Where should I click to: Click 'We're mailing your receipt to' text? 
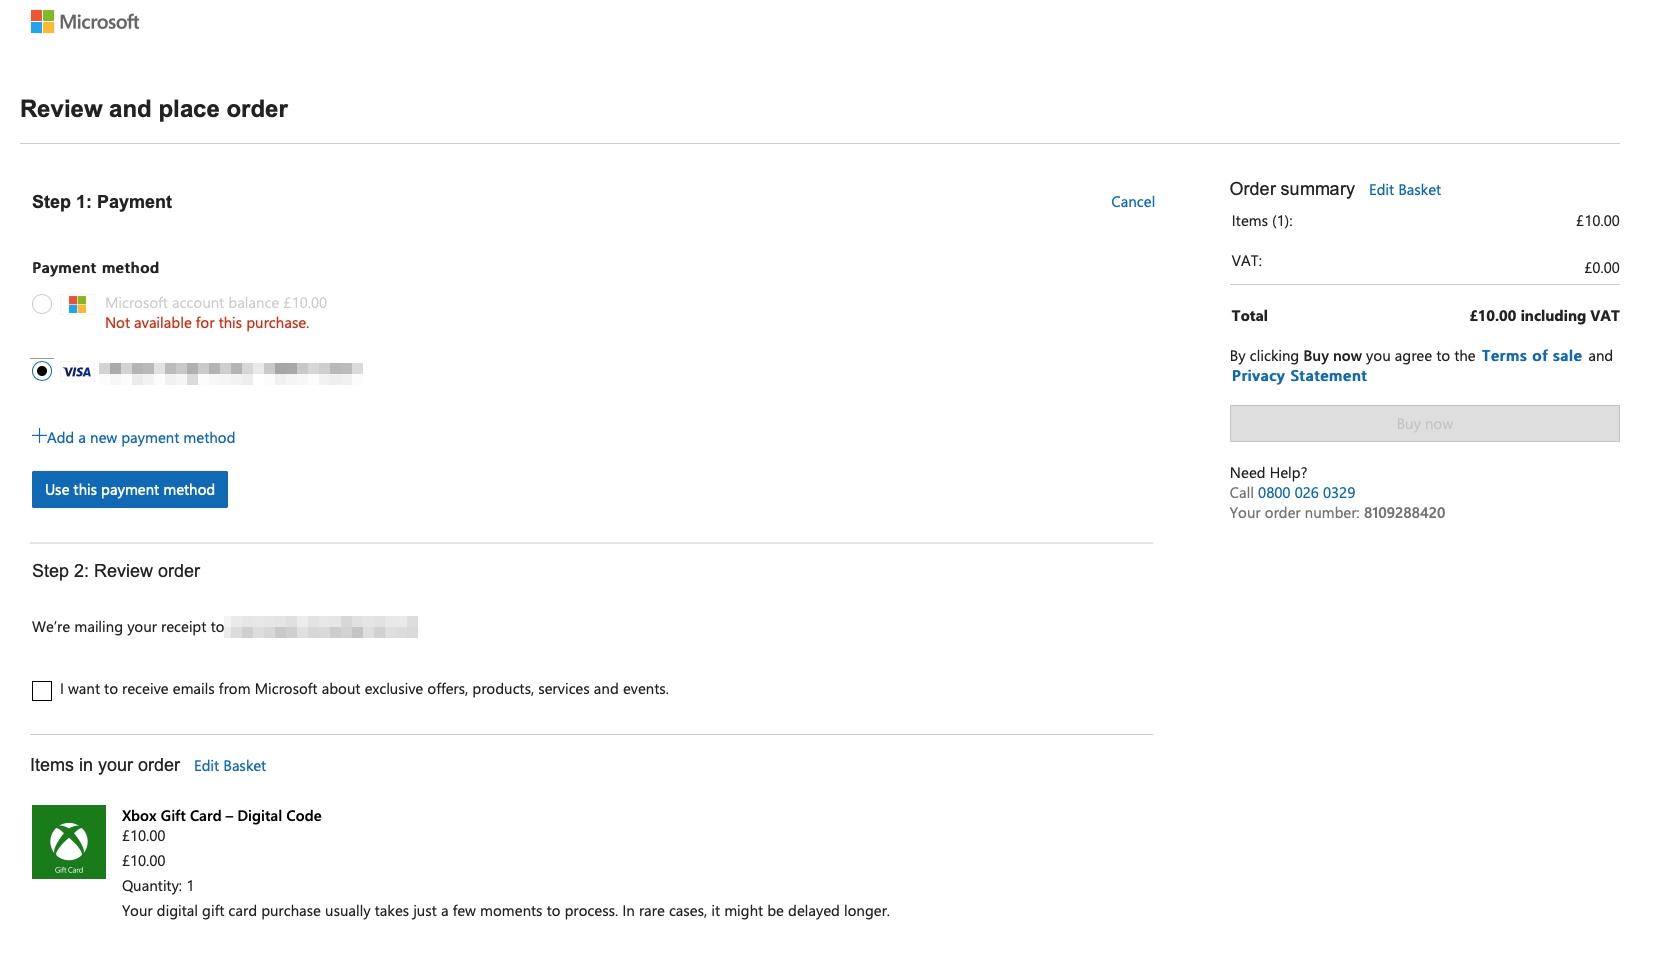pos(128,627)
